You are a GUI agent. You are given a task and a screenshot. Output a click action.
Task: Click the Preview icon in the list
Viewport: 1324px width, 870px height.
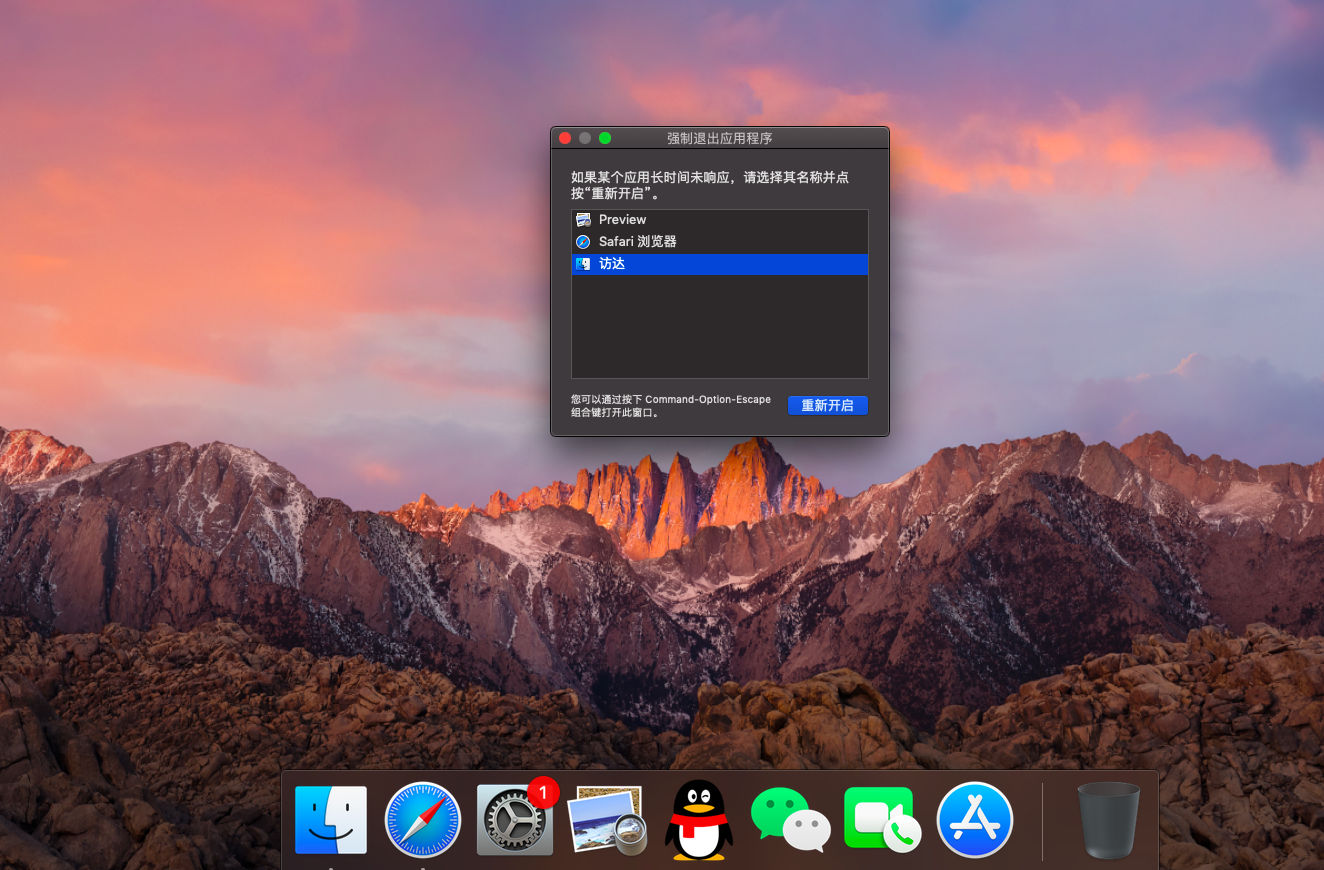[583, 220]
